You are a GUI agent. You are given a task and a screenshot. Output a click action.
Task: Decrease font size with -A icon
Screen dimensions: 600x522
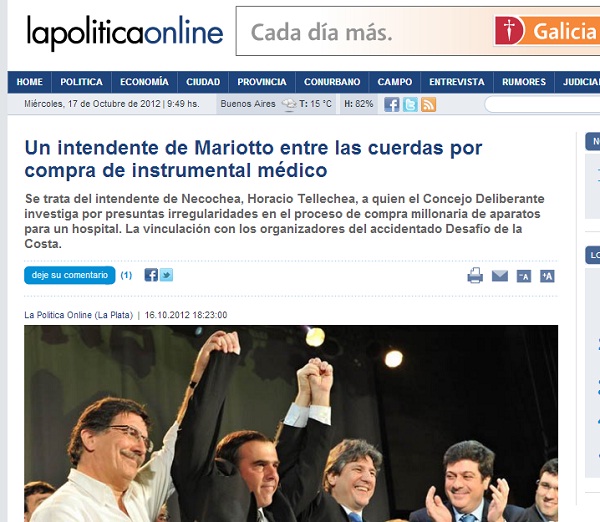524,276
